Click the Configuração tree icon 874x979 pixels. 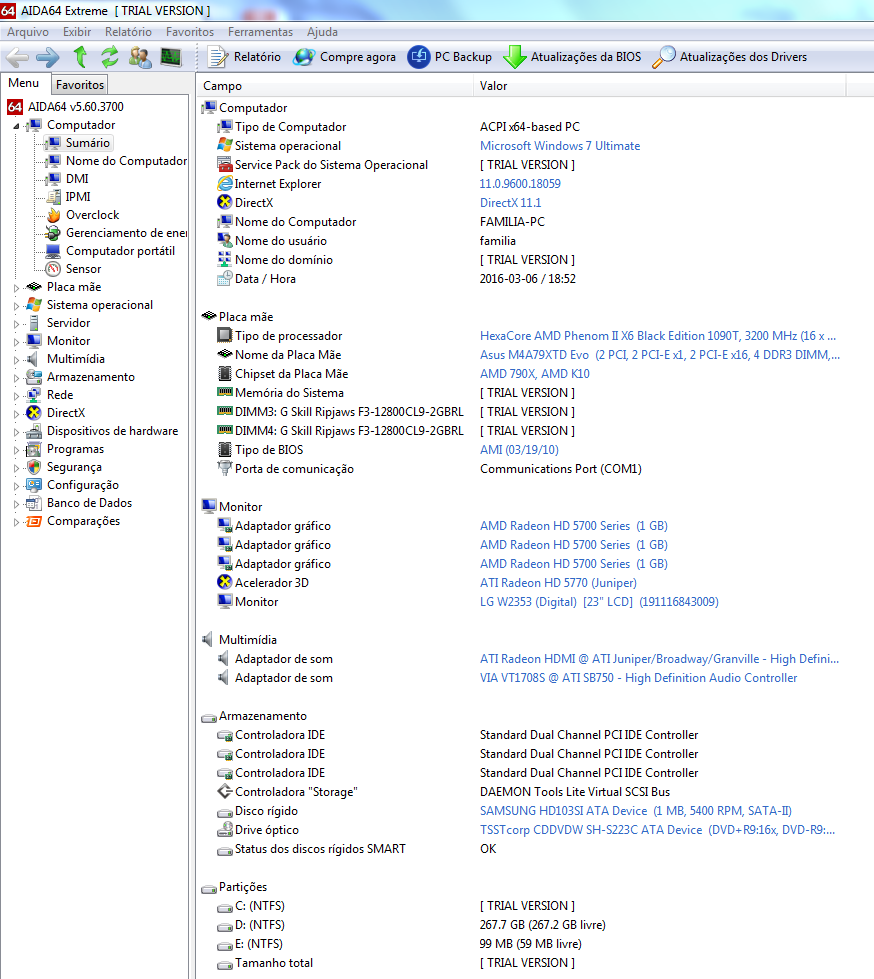[34, 485]
